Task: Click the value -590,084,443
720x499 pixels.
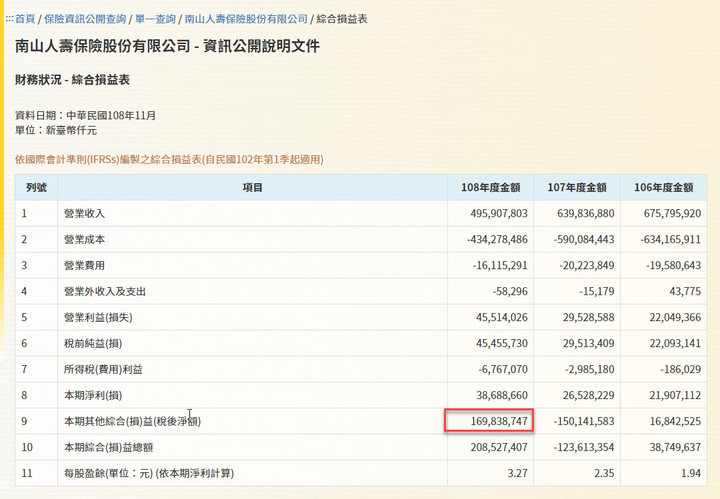Action: click(584, 239)
